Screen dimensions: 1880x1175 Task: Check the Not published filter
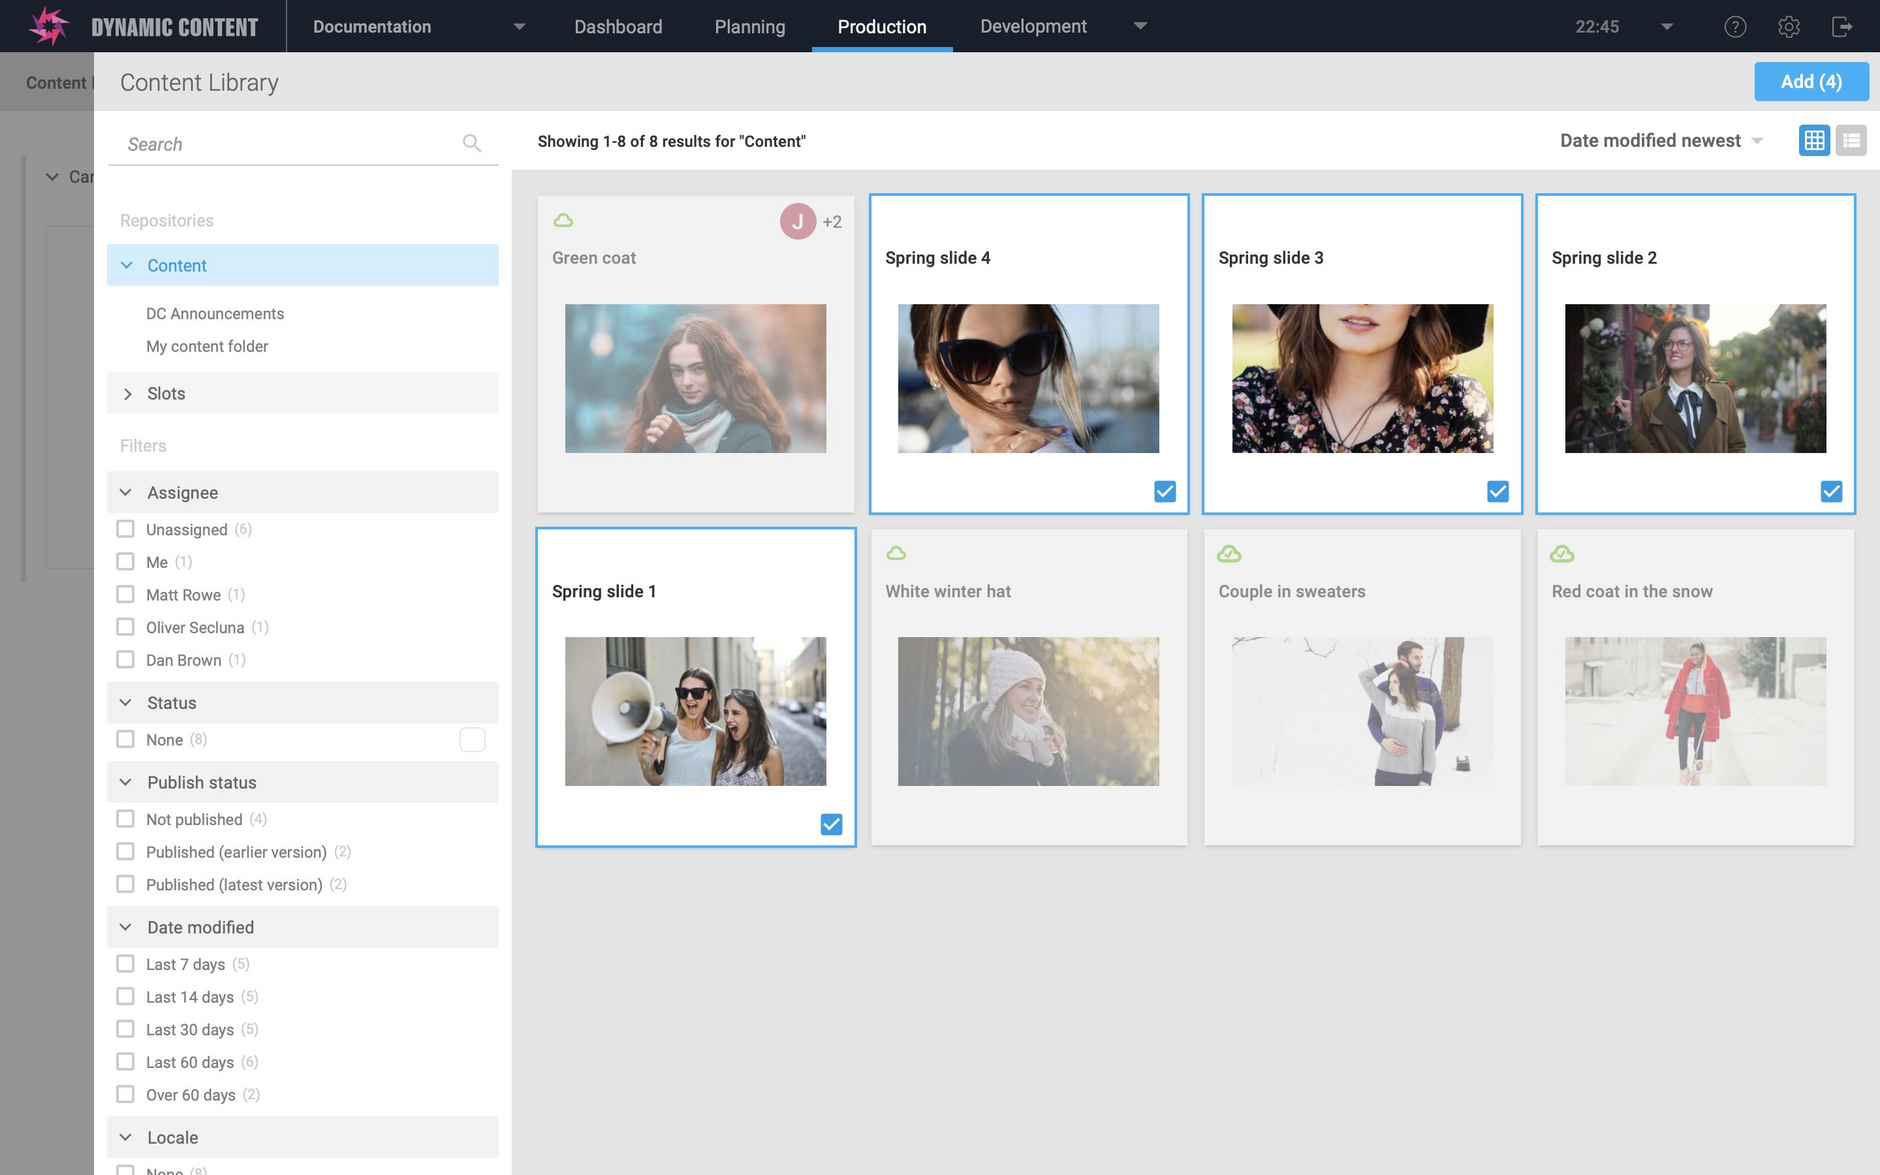pos(125,819)
